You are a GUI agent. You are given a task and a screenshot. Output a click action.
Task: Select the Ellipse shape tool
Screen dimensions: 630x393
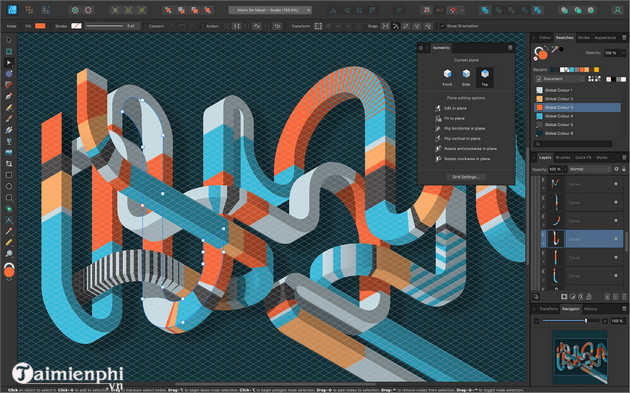[9, 186]
